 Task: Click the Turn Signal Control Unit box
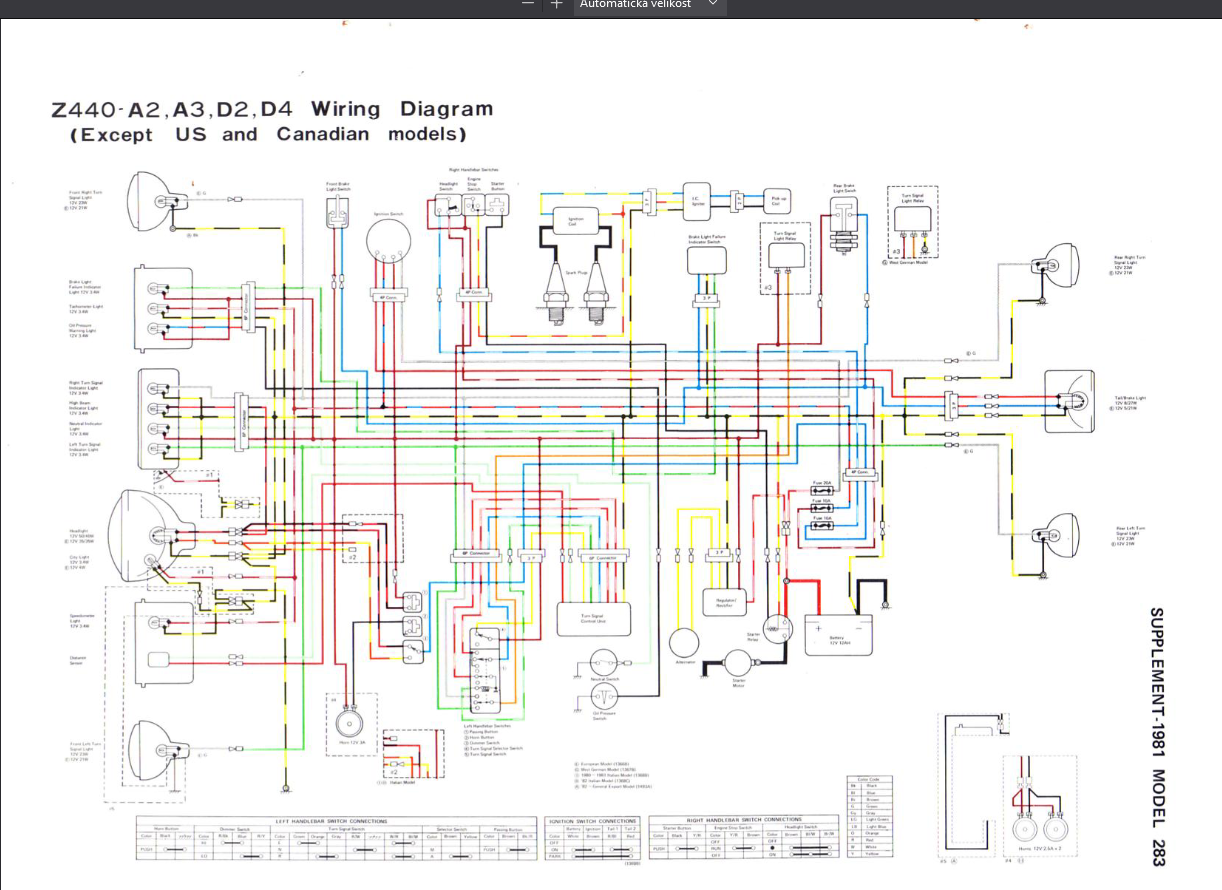coord(593,620)
